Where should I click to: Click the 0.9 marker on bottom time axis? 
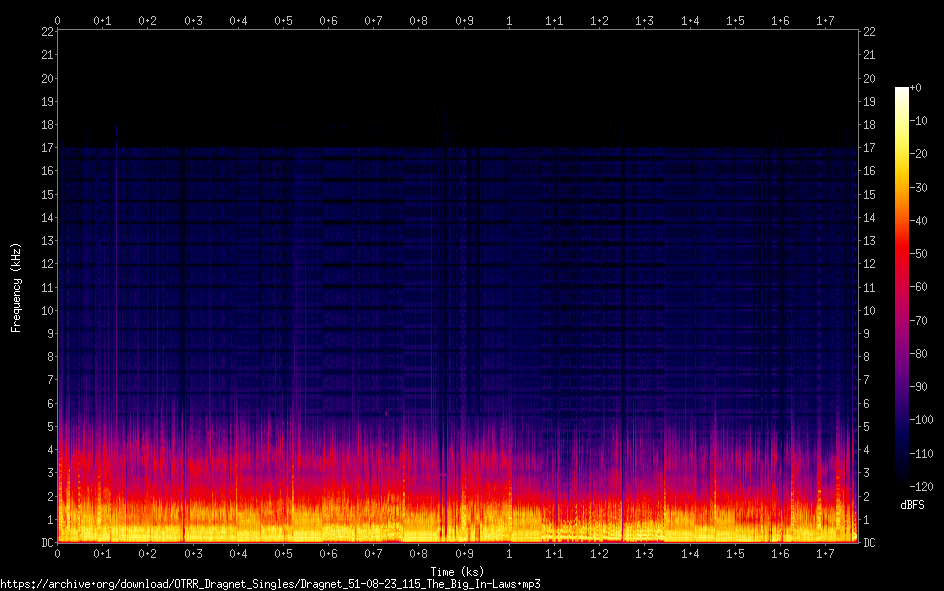464,554
